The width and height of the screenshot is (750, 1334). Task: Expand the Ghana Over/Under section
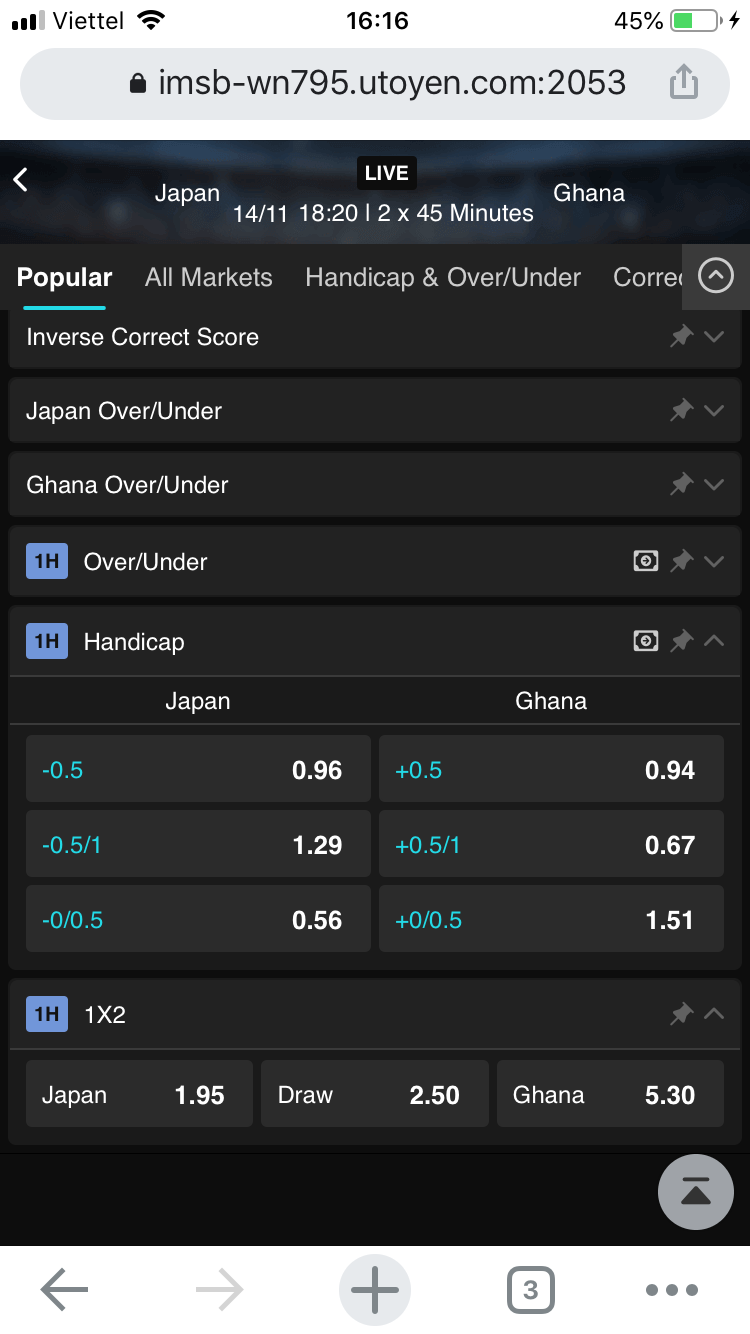[x=714, y=485]
